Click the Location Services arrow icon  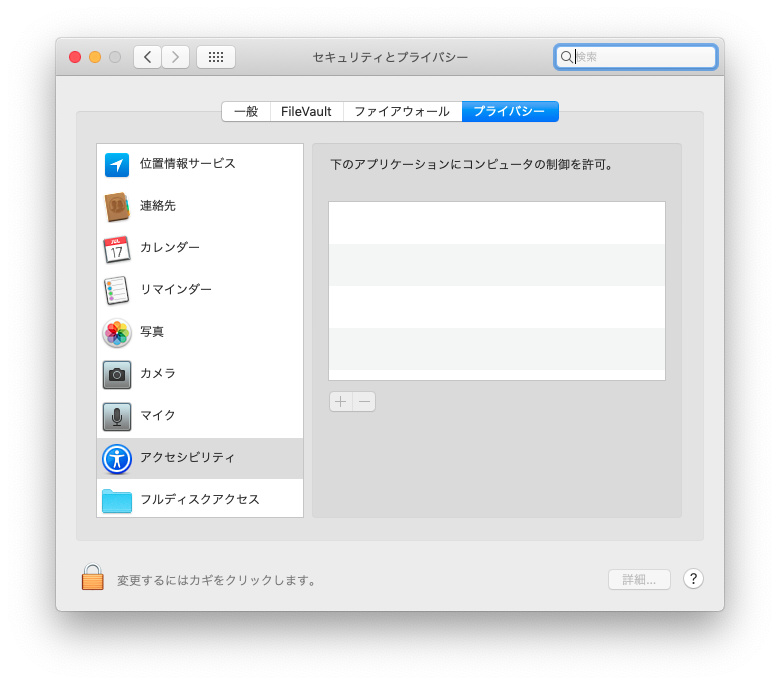117,165
